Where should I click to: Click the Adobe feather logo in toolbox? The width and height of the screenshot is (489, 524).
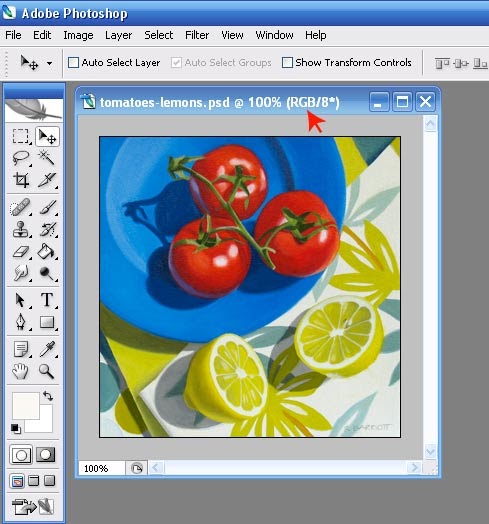[x=33, y=110]
